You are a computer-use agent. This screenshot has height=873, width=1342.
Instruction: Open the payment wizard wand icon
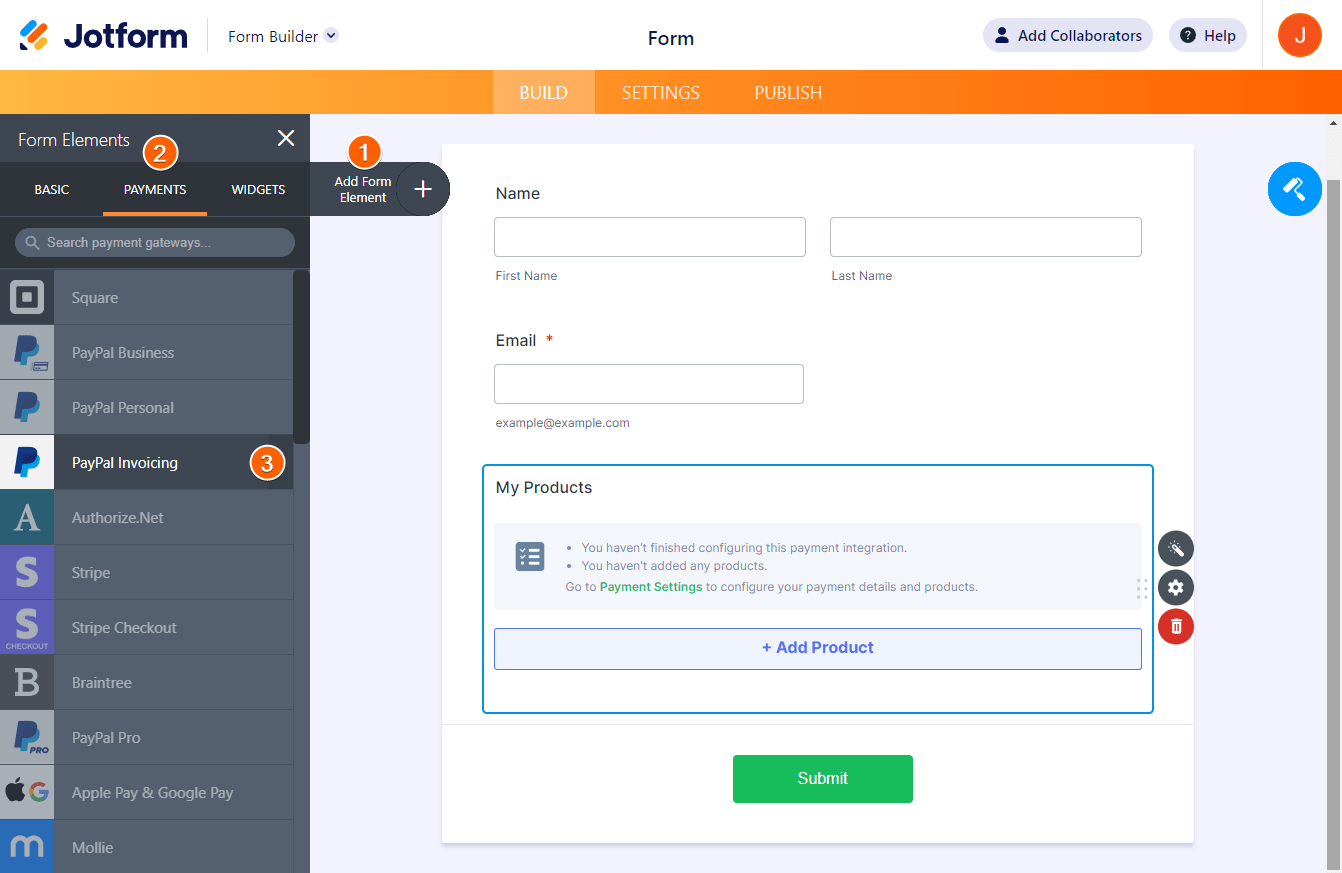[1176, 548]
